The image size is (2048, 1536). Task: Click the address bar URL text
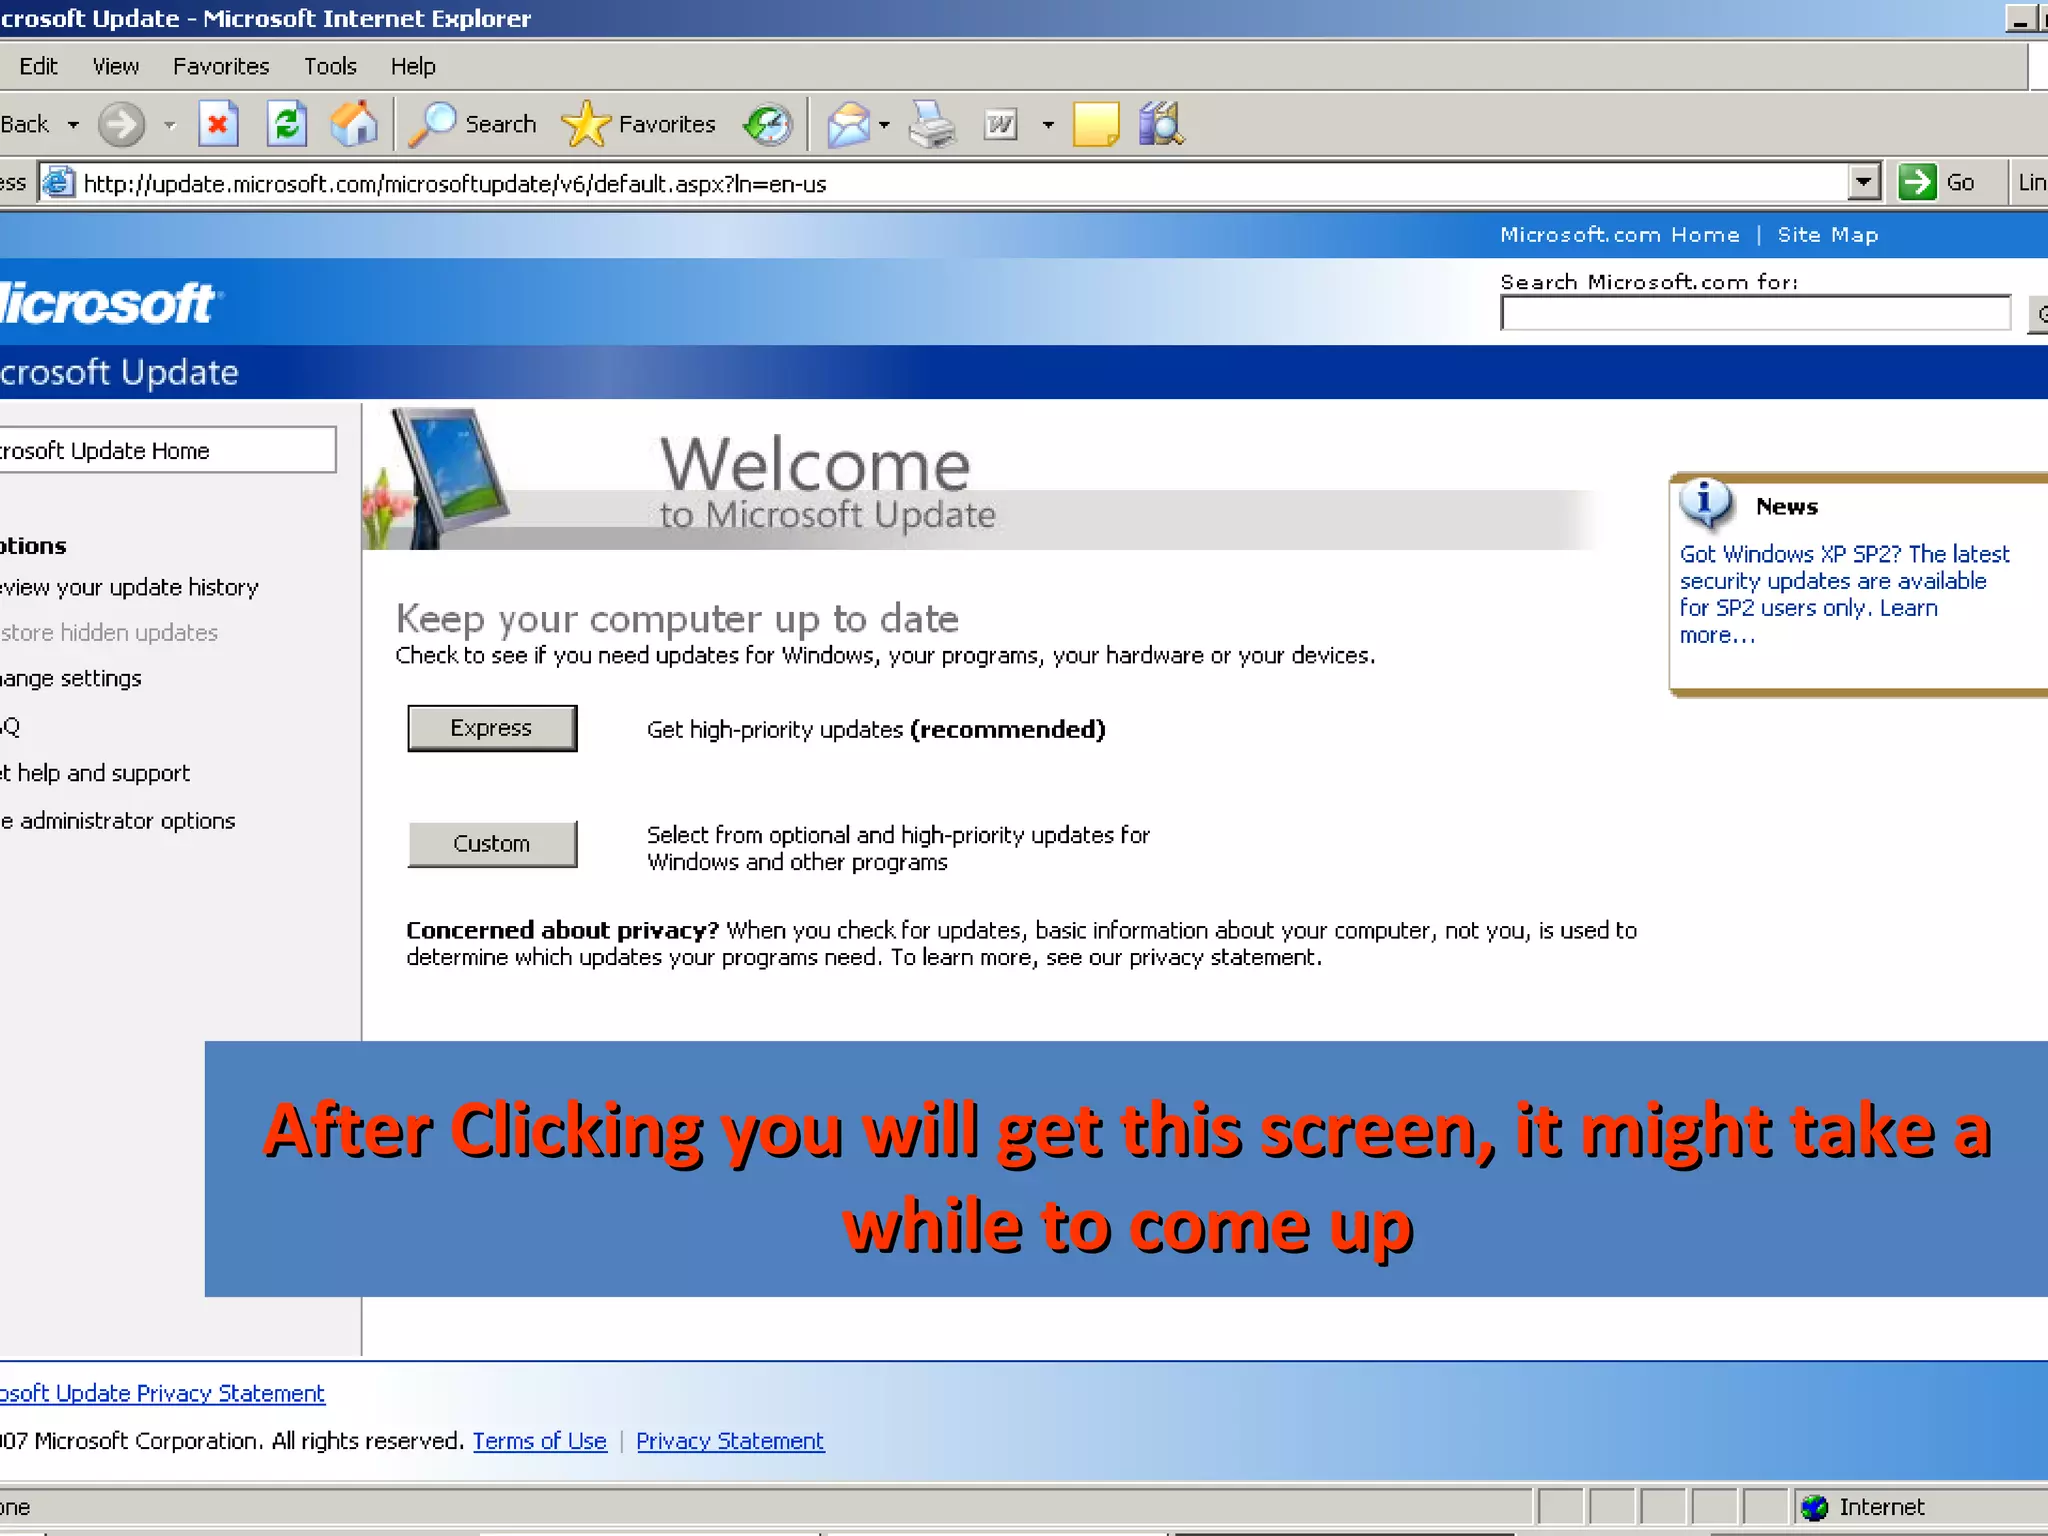click(x=455, y=183)
